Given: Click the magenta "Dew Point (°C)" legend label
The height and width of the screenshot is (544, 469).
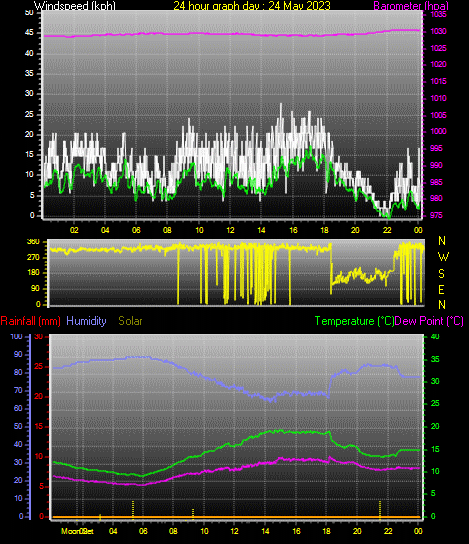Looking at the screenshot, I should point(429,321).
